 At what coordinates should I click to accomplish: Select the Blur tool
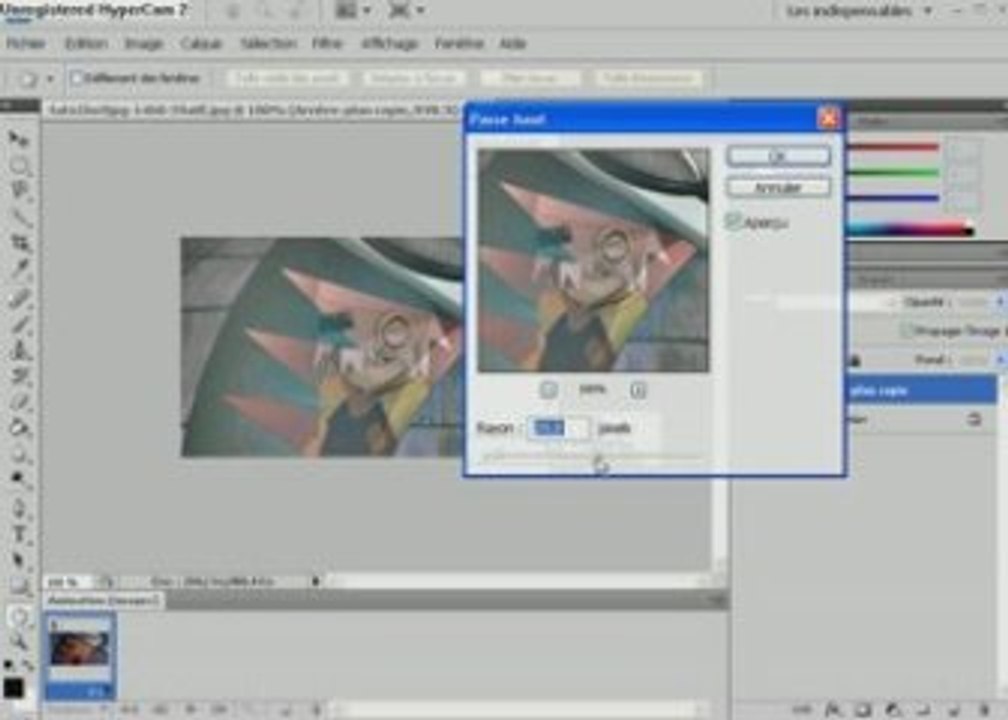(x=19, y=453)
